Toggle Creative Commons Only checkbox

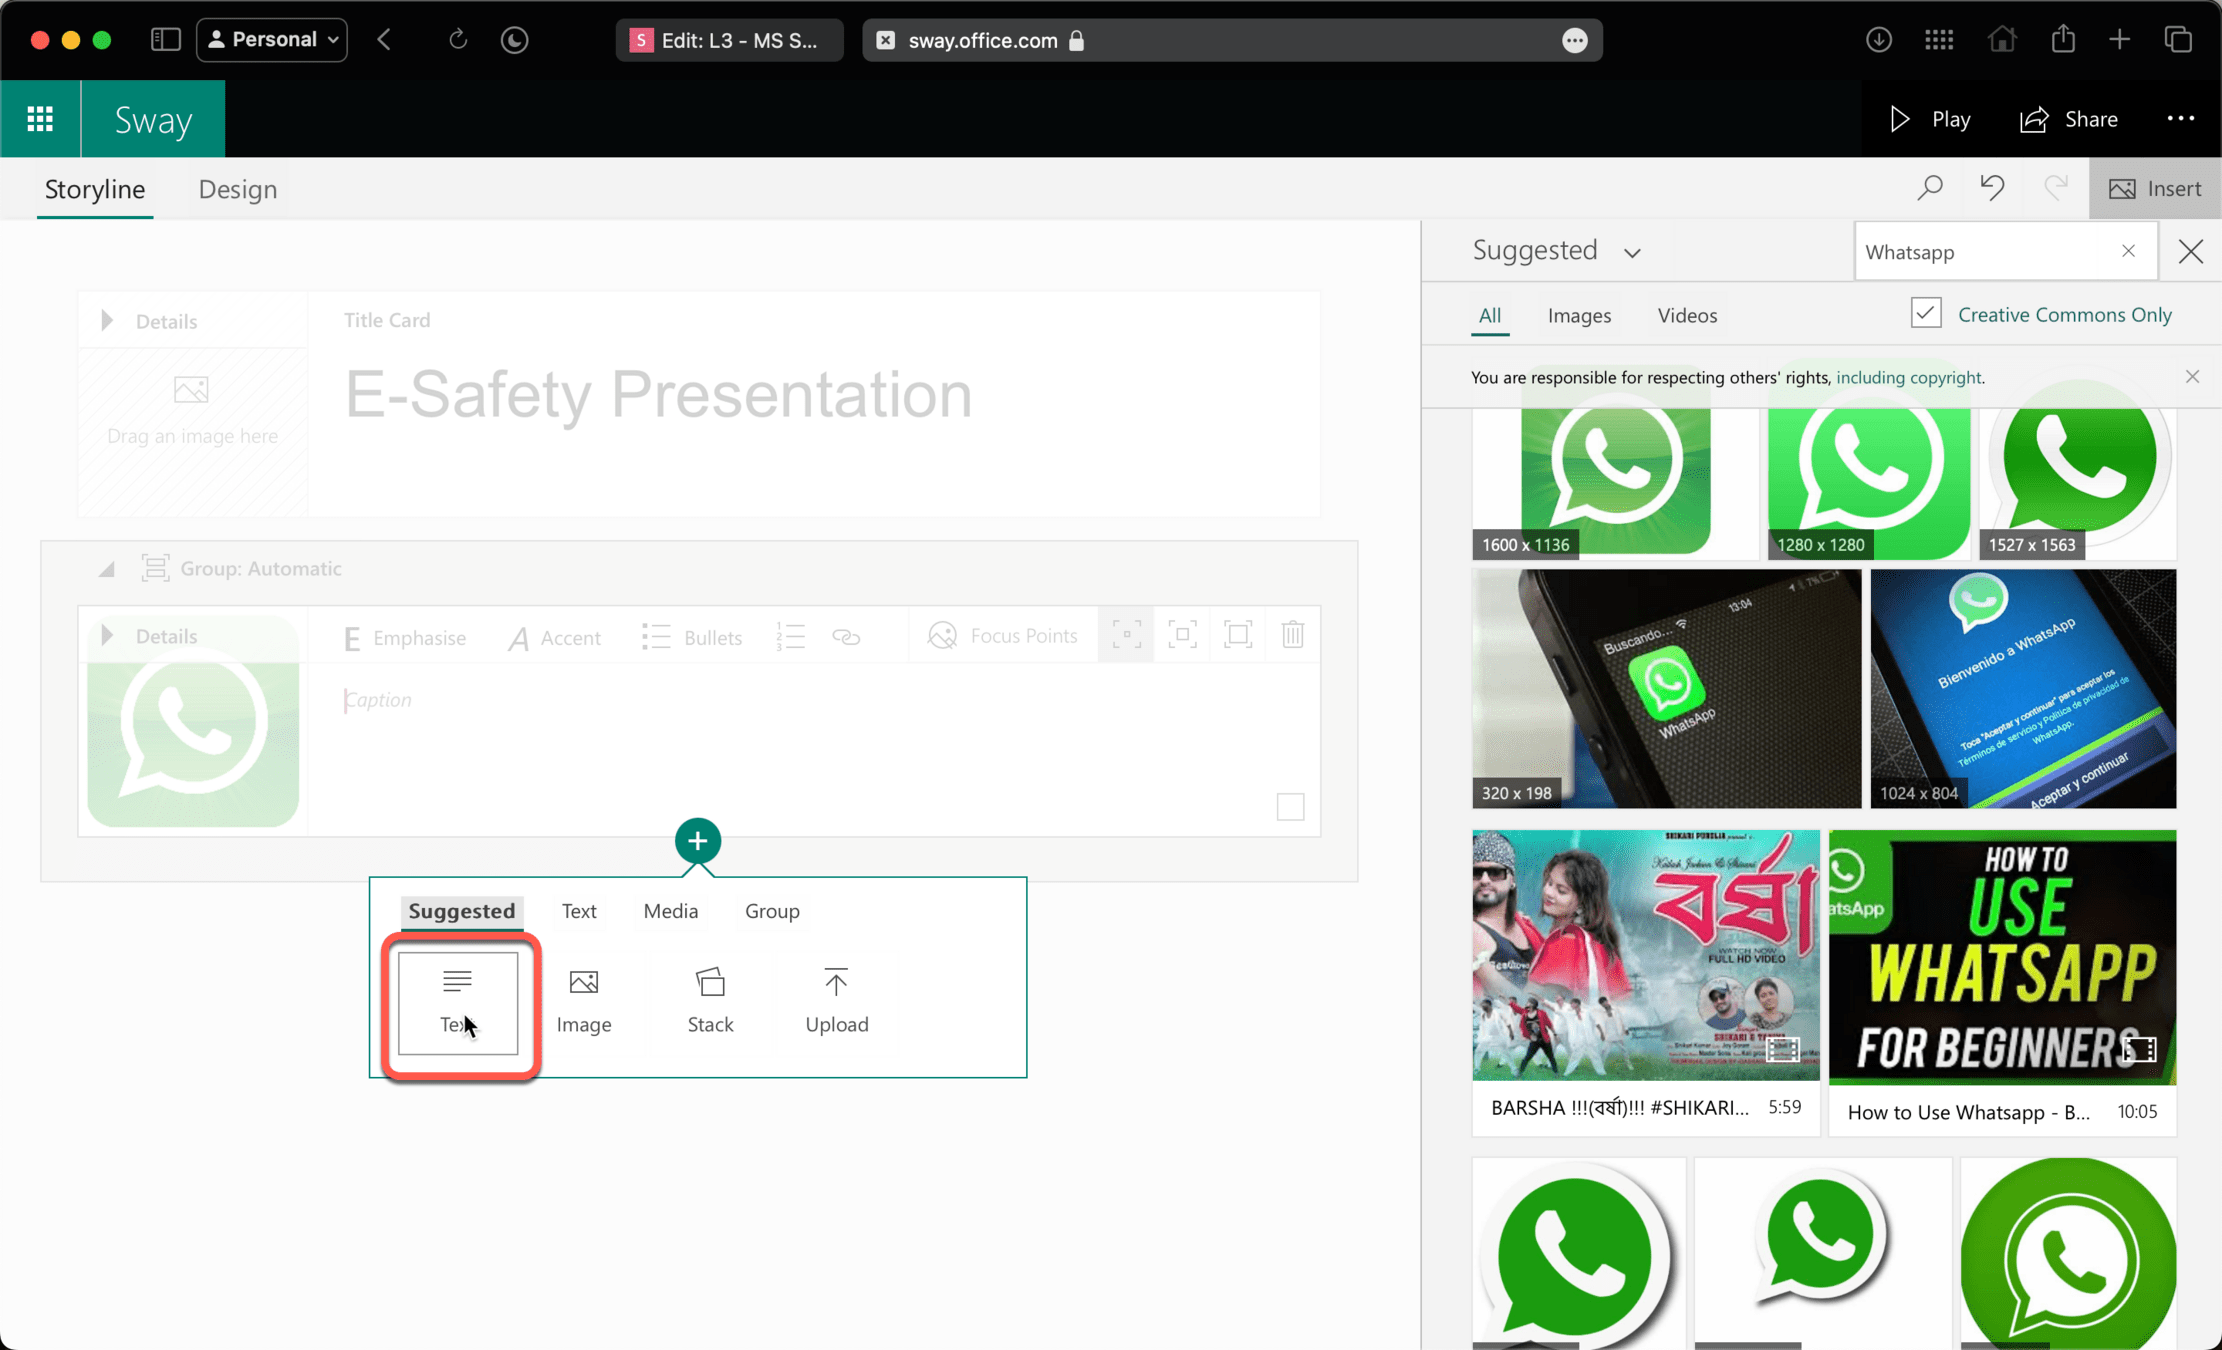(x=1926, y=314)
